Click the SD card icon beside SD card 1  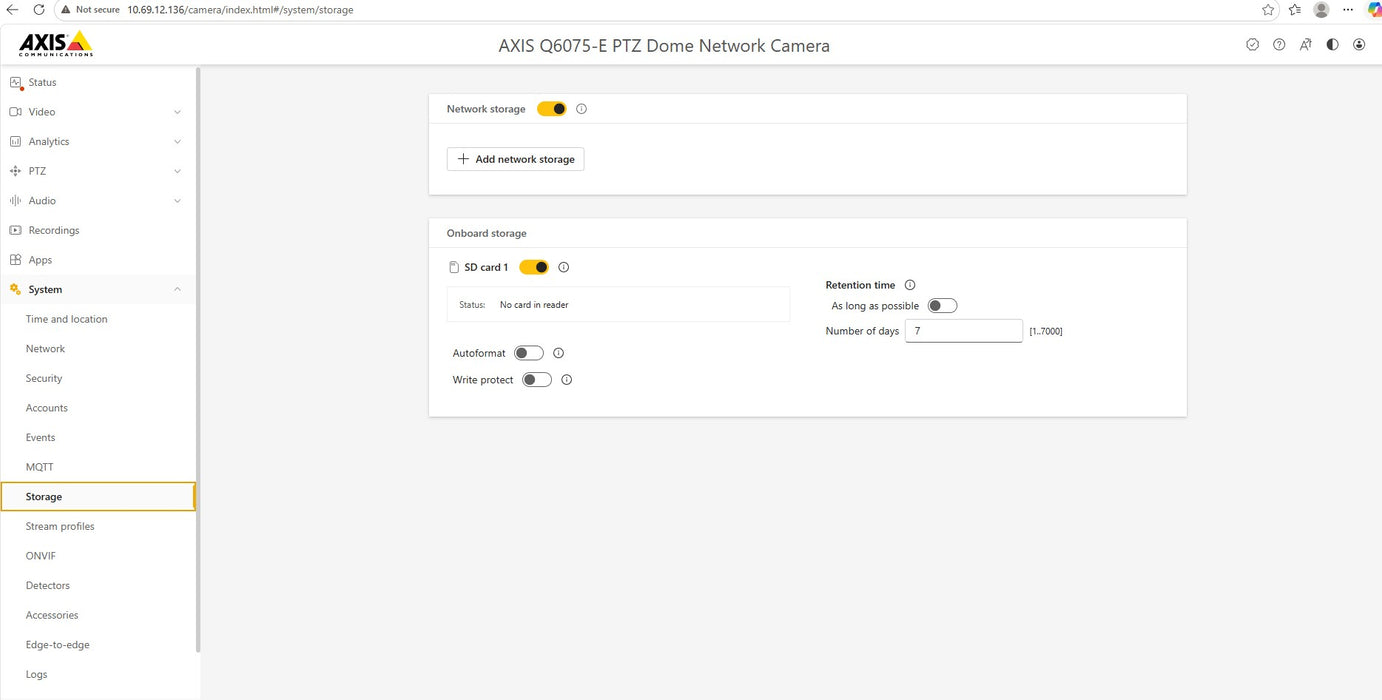454,267
